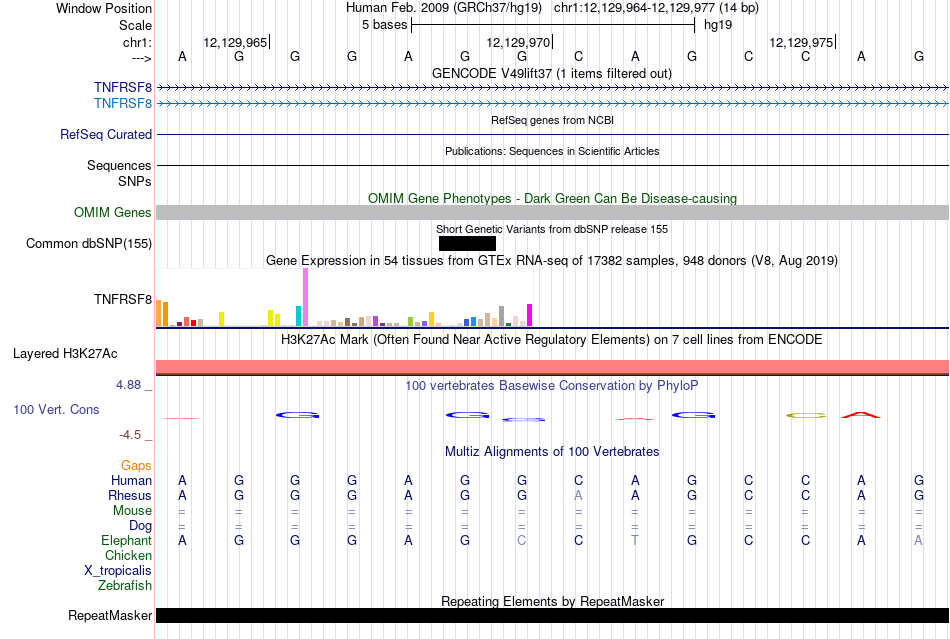The width and height of the screenshot is (950, 639).
Task: Click the dark blue TNFRSF8 GENCODE track label
Action: [x=122, y=88]
